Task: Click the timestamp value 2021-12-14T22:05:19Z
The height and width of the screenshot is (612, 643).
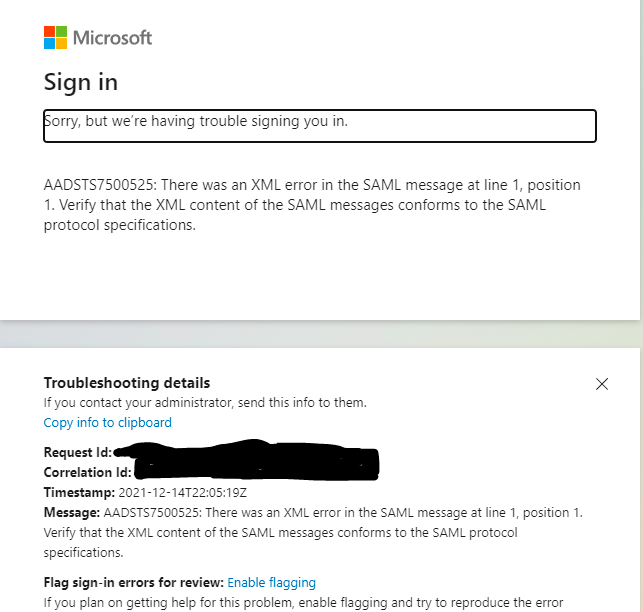Action: point(182,492)
